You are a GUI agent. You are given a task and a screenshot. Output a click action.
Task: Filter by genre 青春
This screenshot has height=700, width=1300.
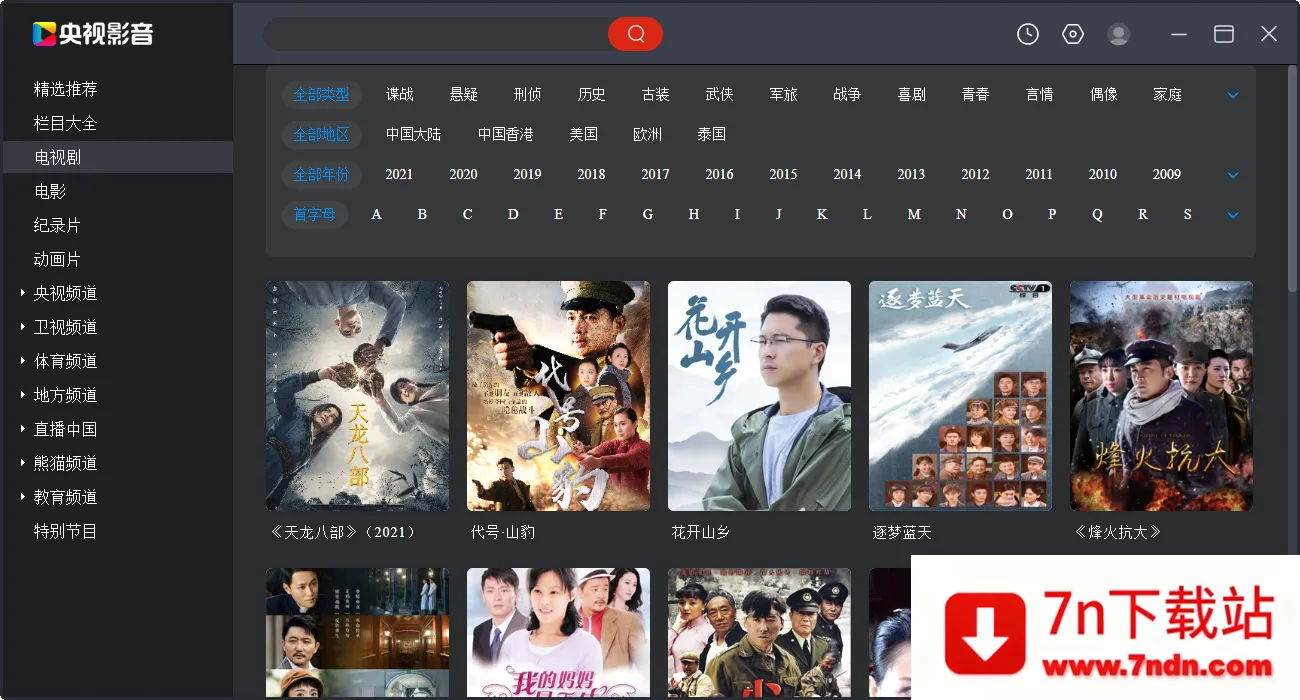(976, 94)
